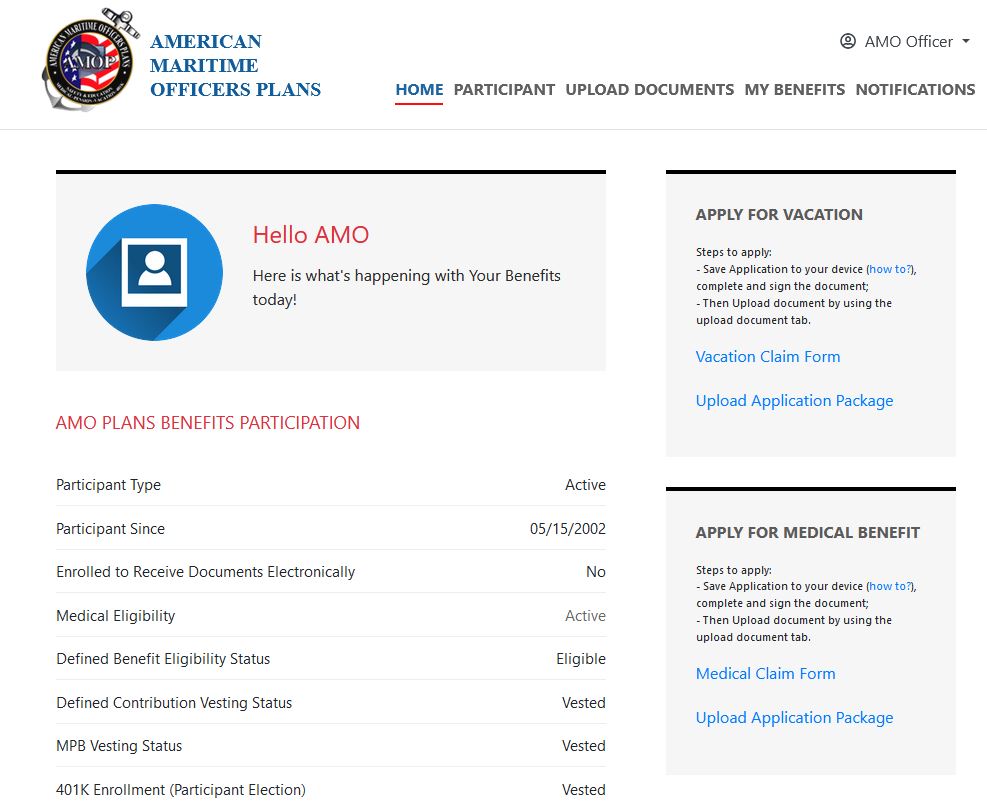Open the Medical Claim Form link

[x=765, y=674]
